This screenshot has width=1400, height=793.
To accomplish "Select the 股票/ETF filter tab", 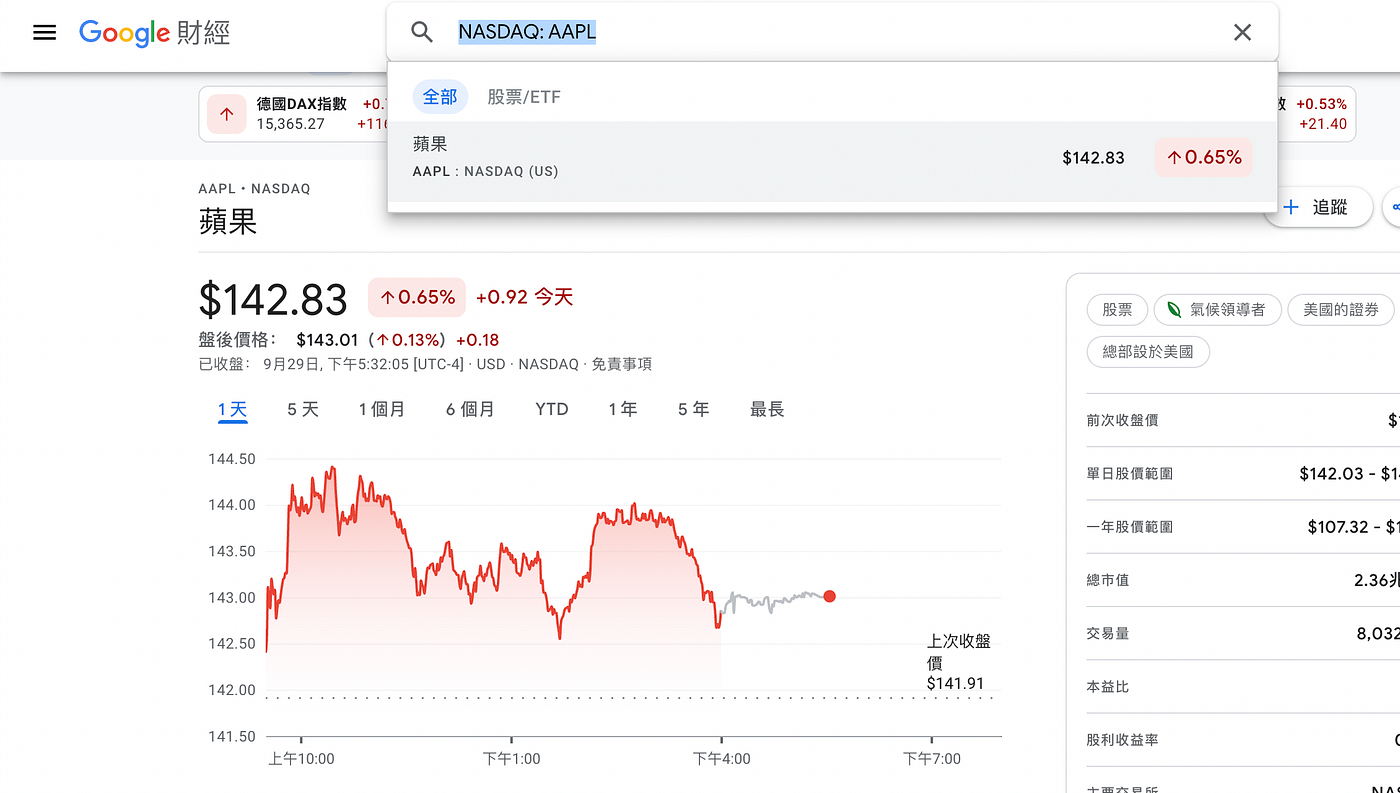I will click(524, 97).
